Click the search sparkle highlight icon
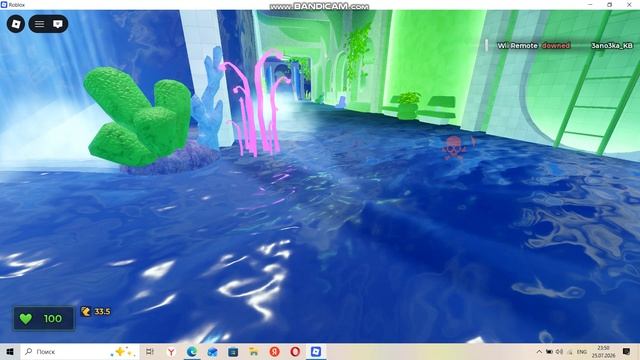This screenshot has height=360, width=640. click(x=124, y=351)
